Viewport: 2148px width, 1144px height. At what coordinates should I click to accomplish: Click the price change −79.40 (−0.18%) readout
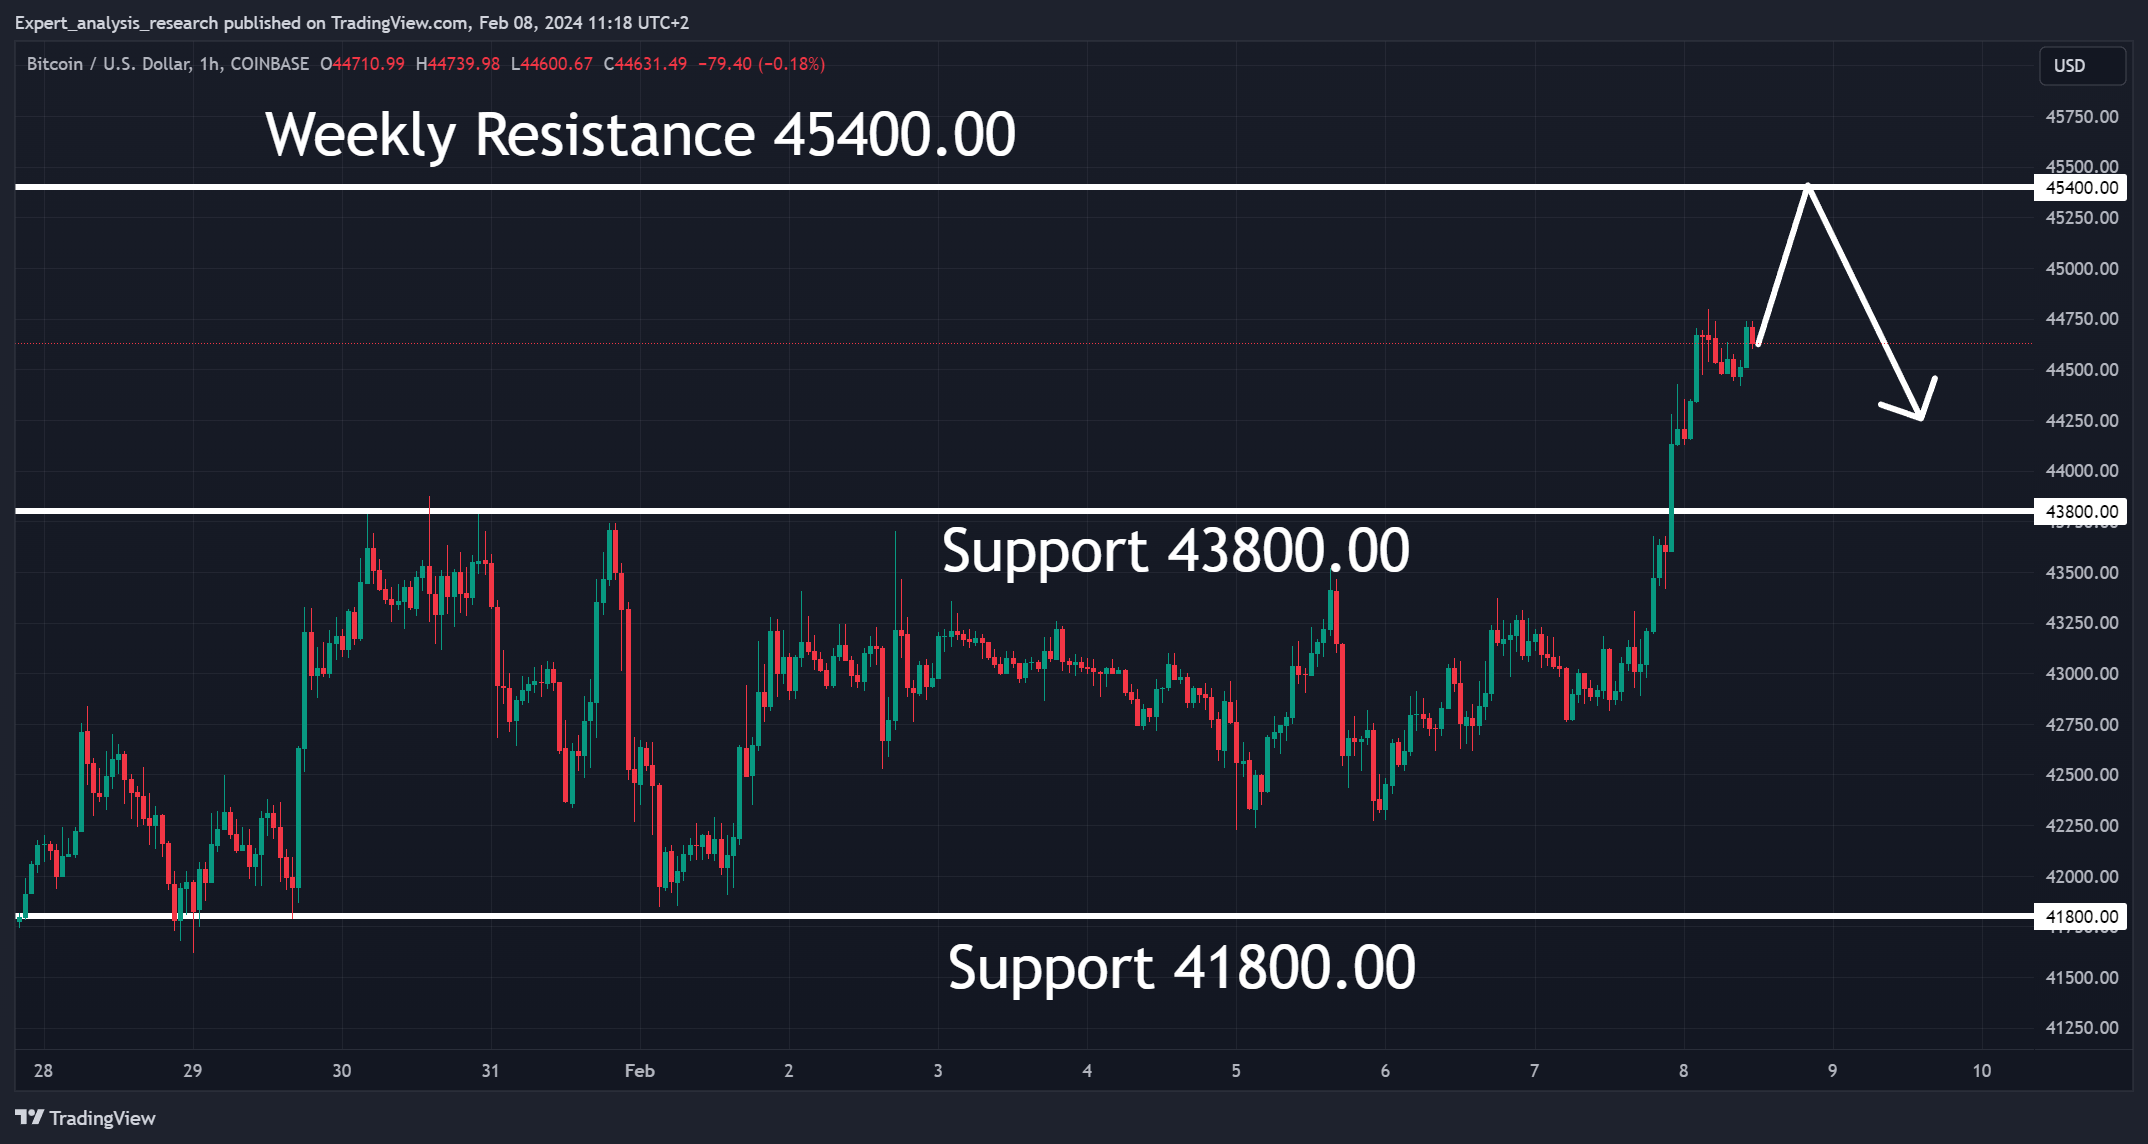(x=761, y=64)
